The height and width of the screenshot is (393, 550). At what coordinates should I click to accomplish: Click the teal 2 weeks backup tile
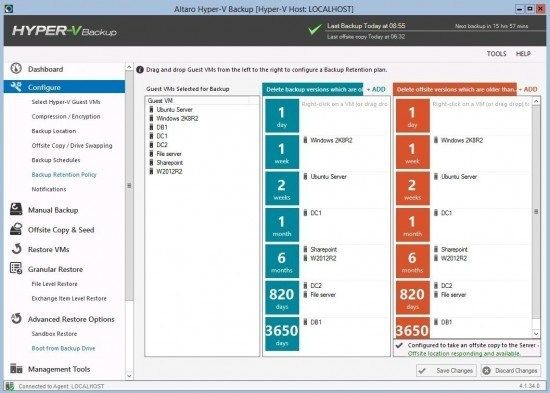[x=282, y=188]
